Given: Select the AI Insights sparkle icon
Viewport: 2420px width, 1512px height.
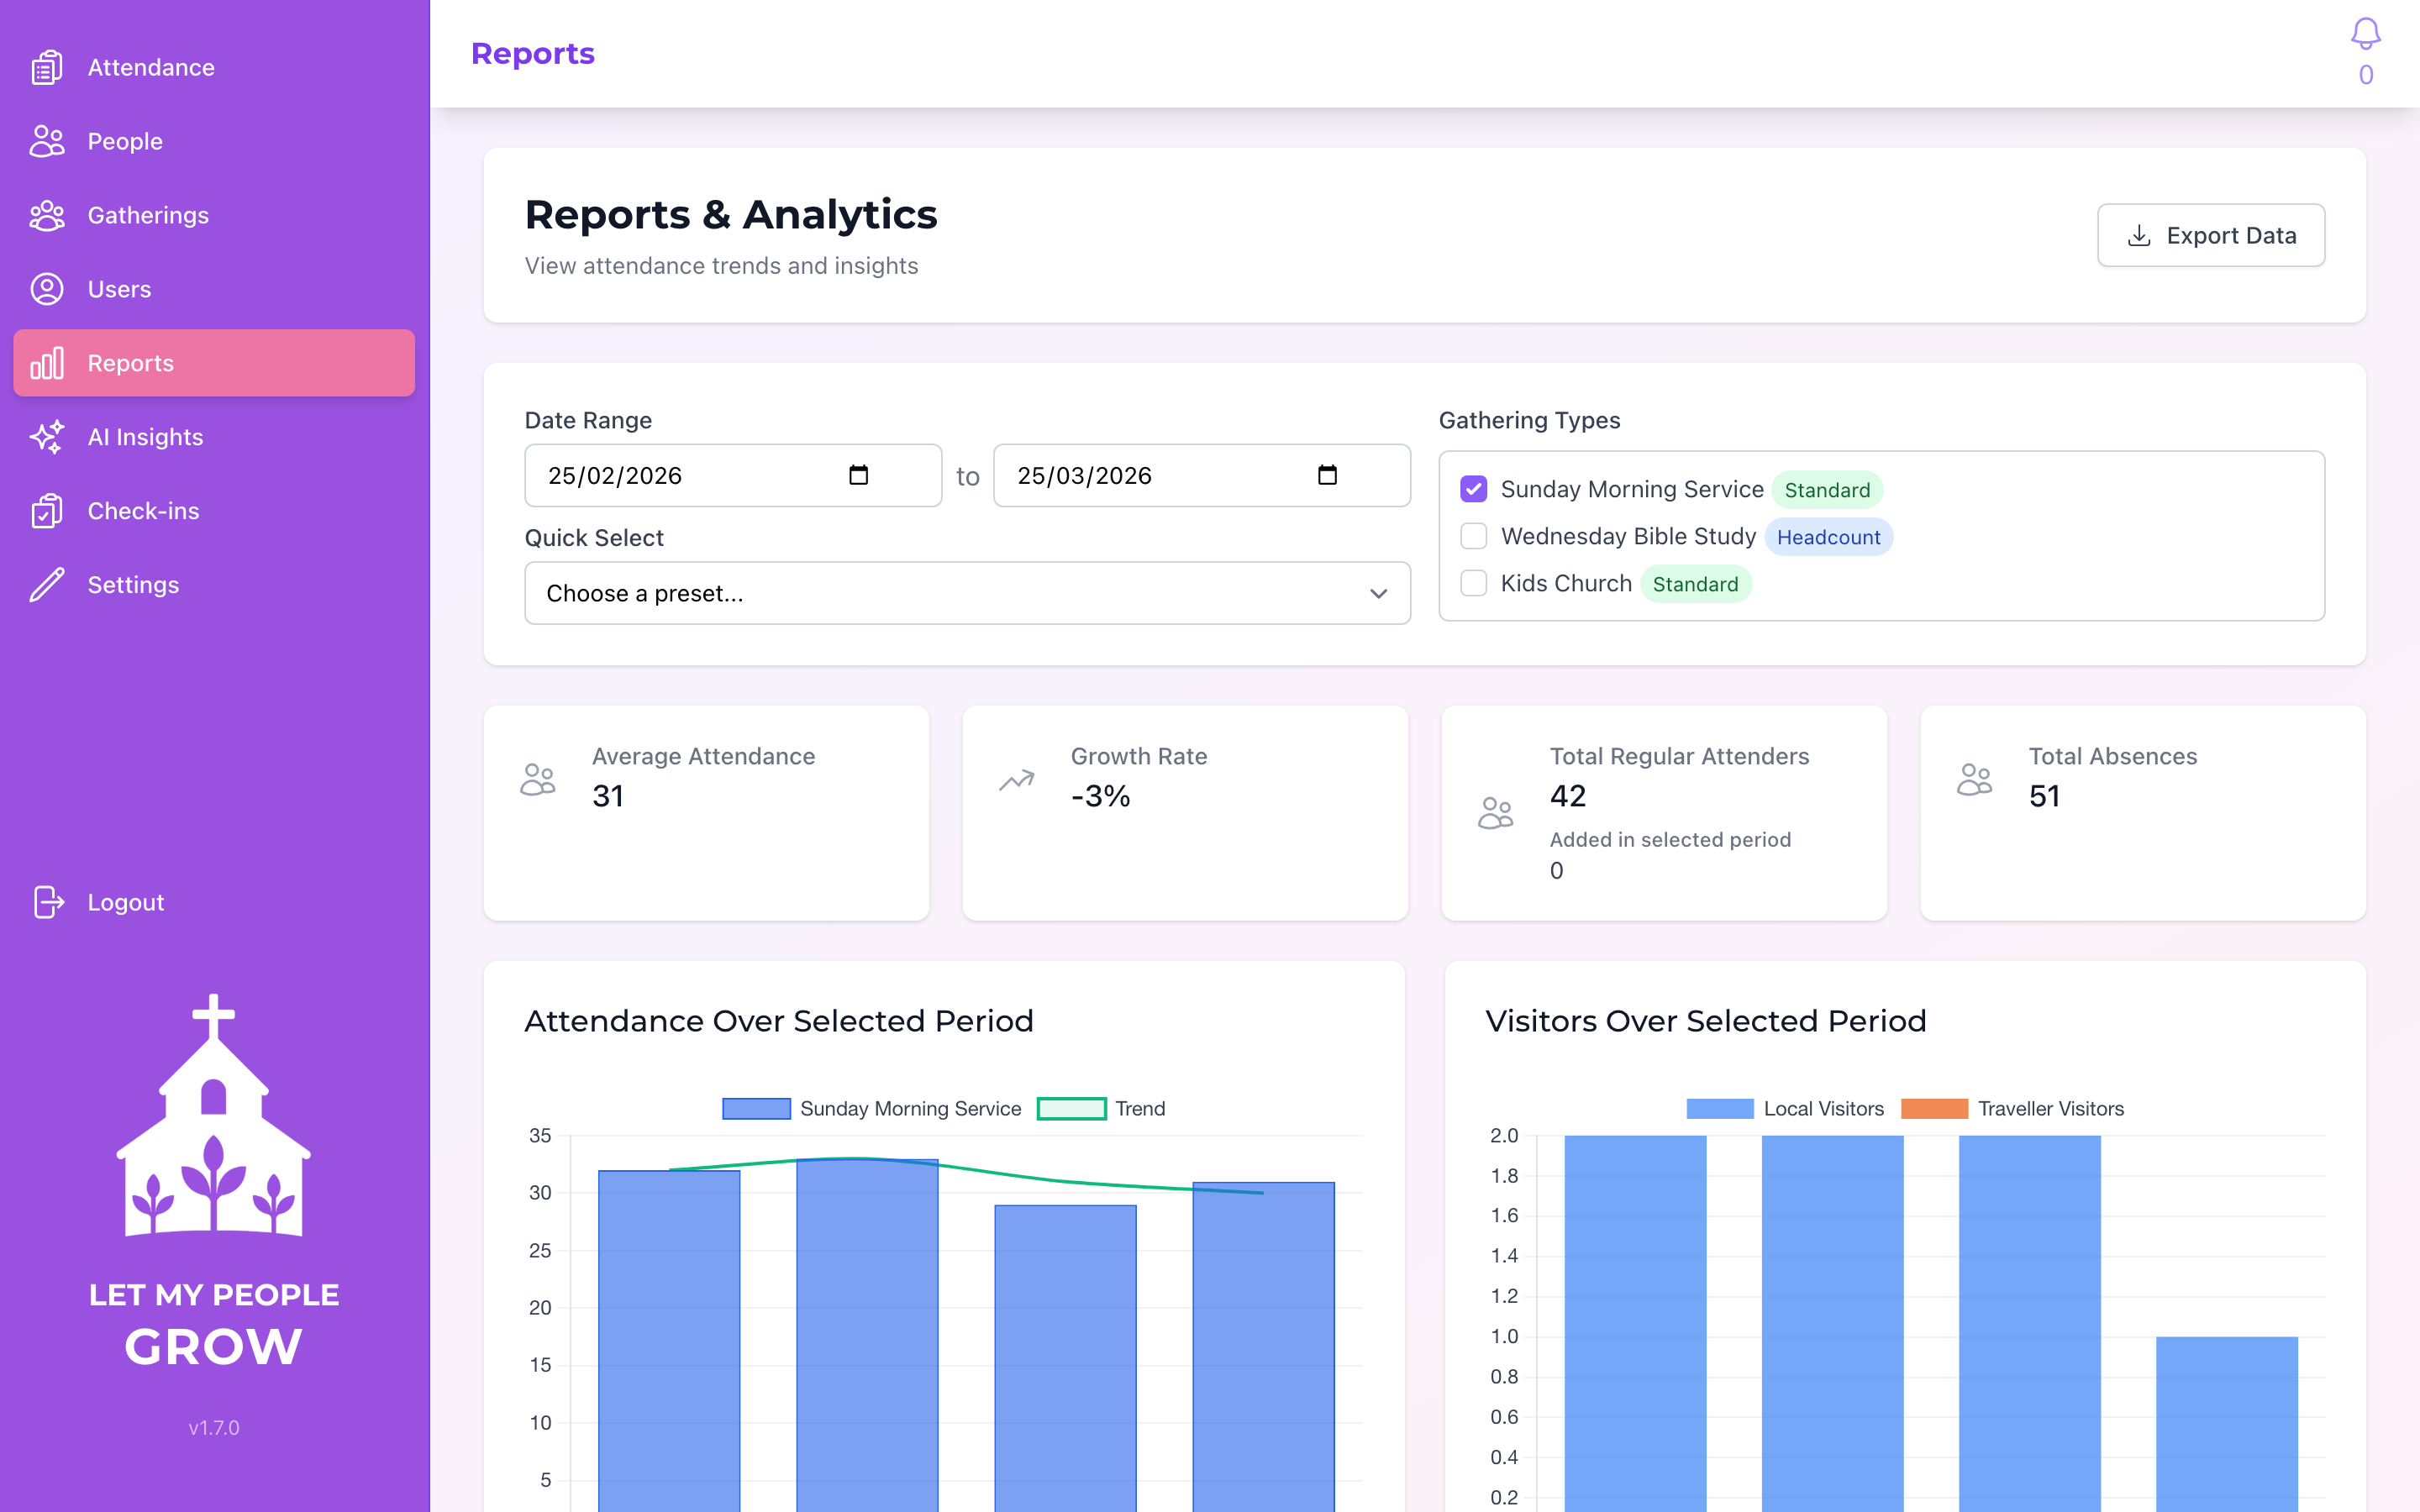Looking at the screenshot, I should [46, 437].
